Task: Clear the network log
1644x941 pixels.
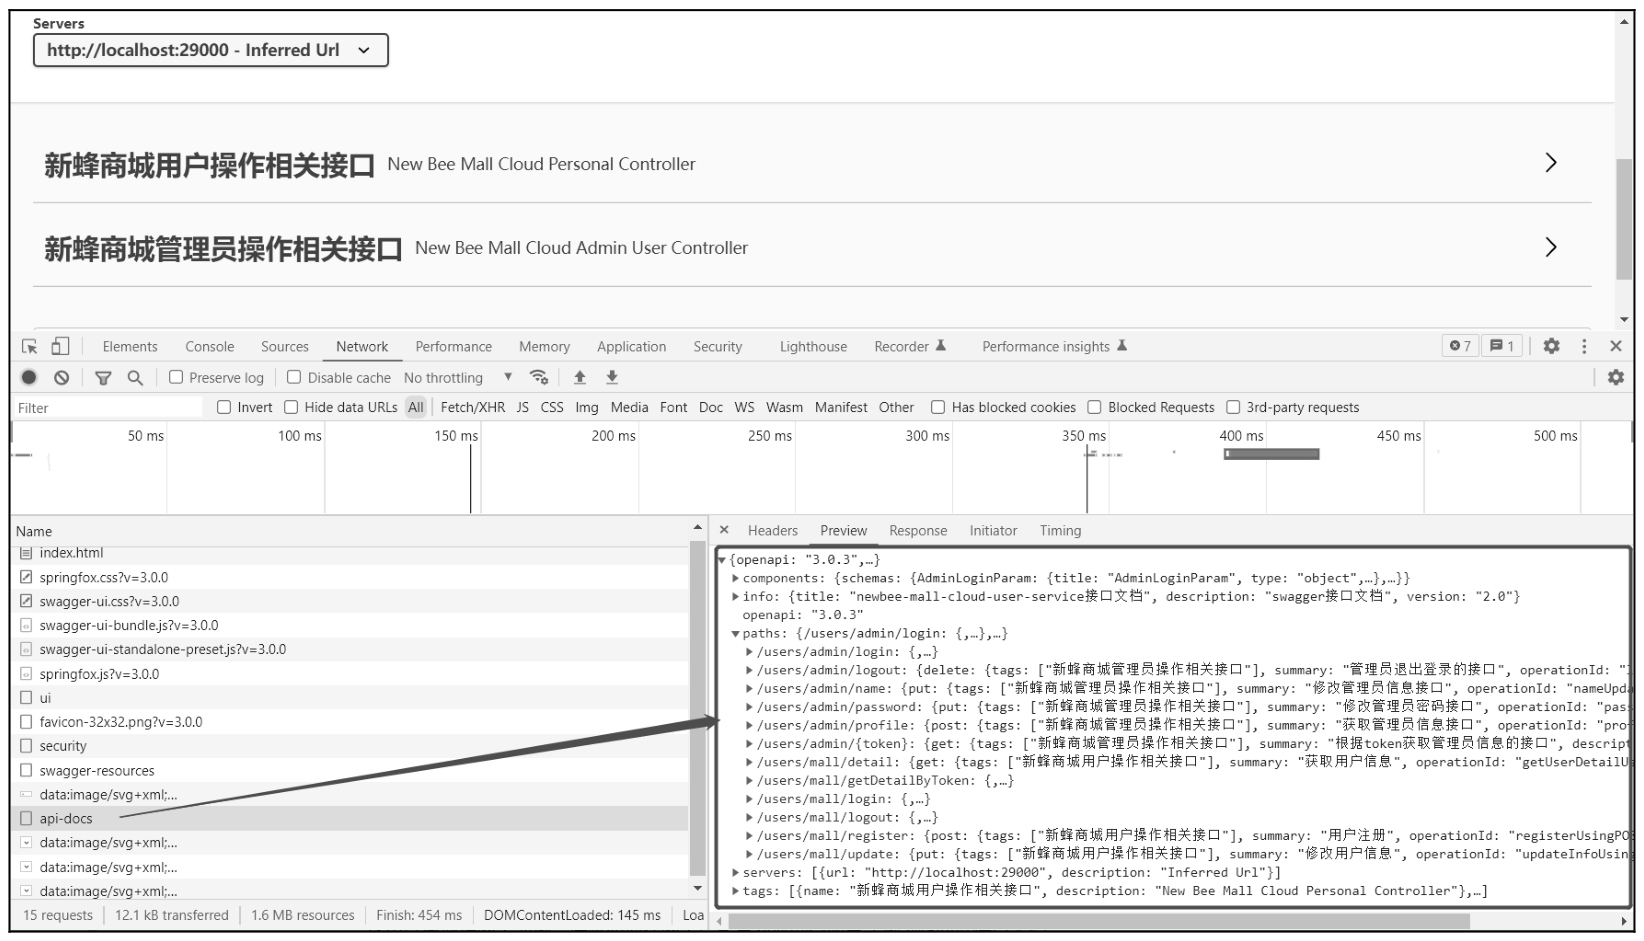Action: [62, 377]
